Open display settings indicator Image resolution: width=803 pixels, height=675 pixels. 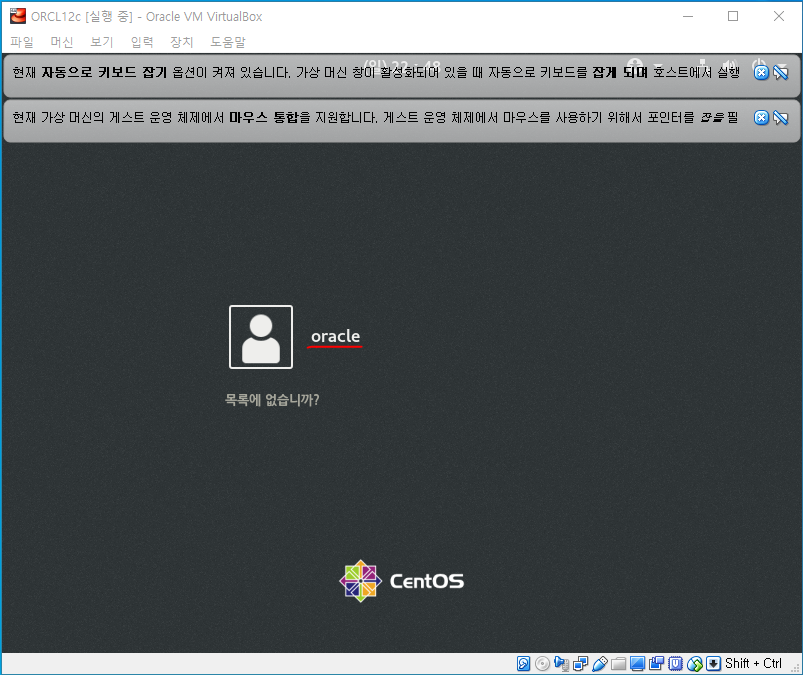coord(638,664)
